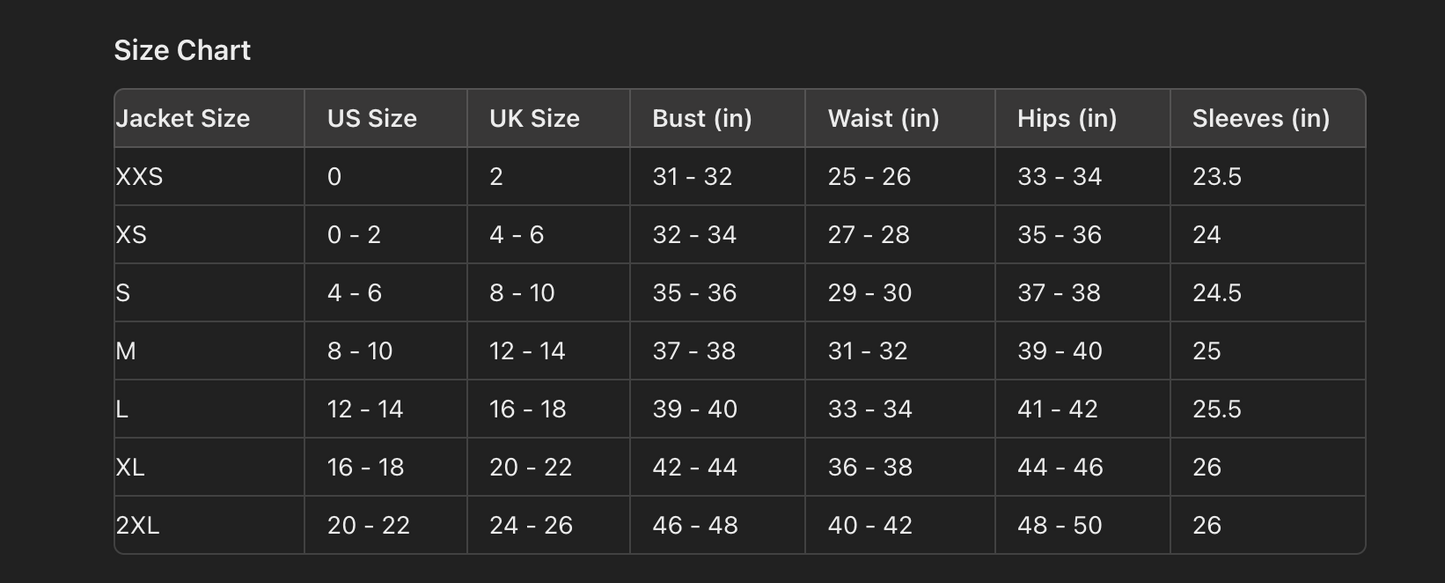The width and height of the screenshot is (1445, 583).
Task: Select the 23.5 sleeves value
Action: point(1217,177)
